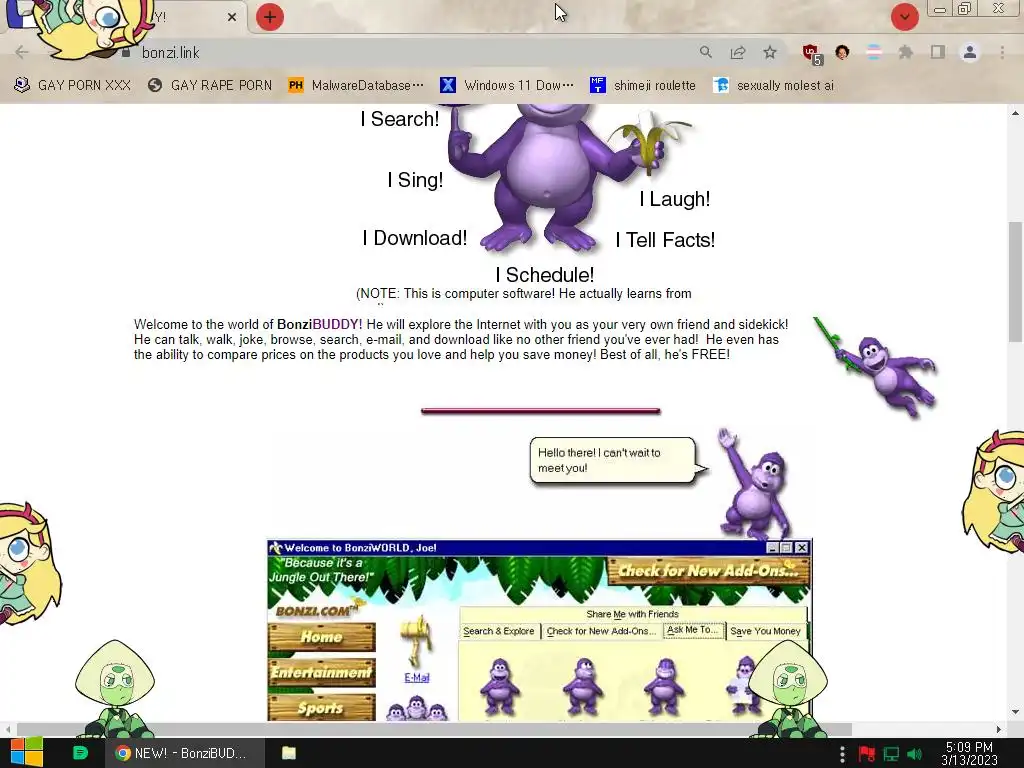Open the Windows 11 Dow… bookmark
The height and width of the screenshot is (768, 1024).
[x=506, y=86]
